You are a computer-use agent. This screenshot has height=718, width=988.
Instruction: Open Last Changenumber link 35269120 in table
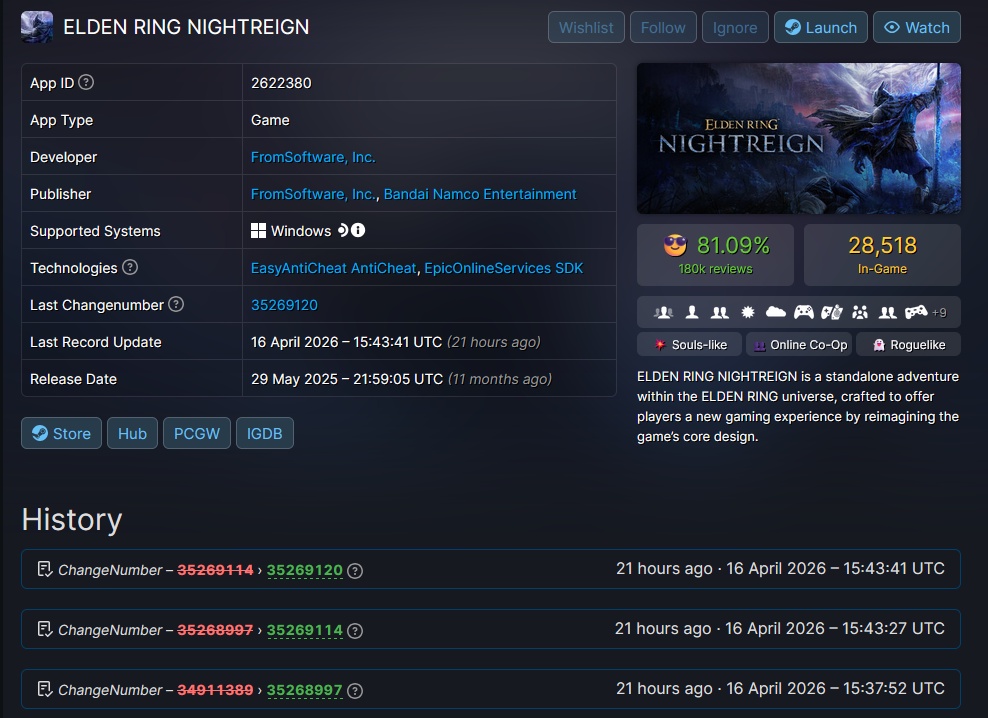(x=284, y=305)
